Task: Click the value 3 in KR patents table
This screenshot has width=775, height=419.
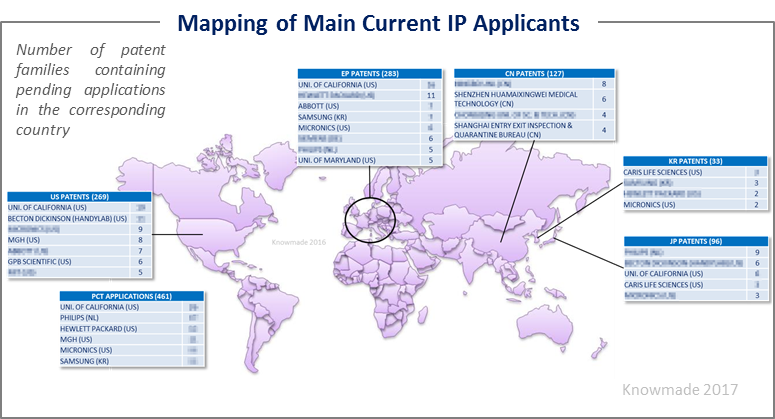Action: pos(756,183)
